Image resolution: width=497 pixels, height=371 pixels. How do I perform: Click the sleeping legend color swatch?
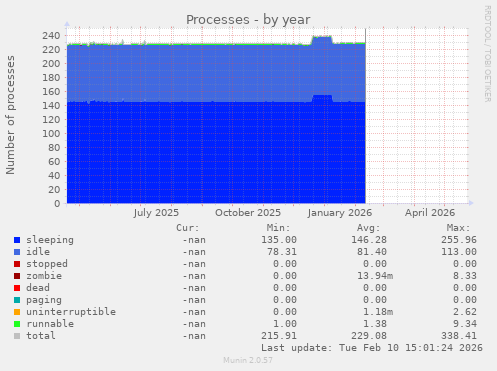(x=17, y=240)
